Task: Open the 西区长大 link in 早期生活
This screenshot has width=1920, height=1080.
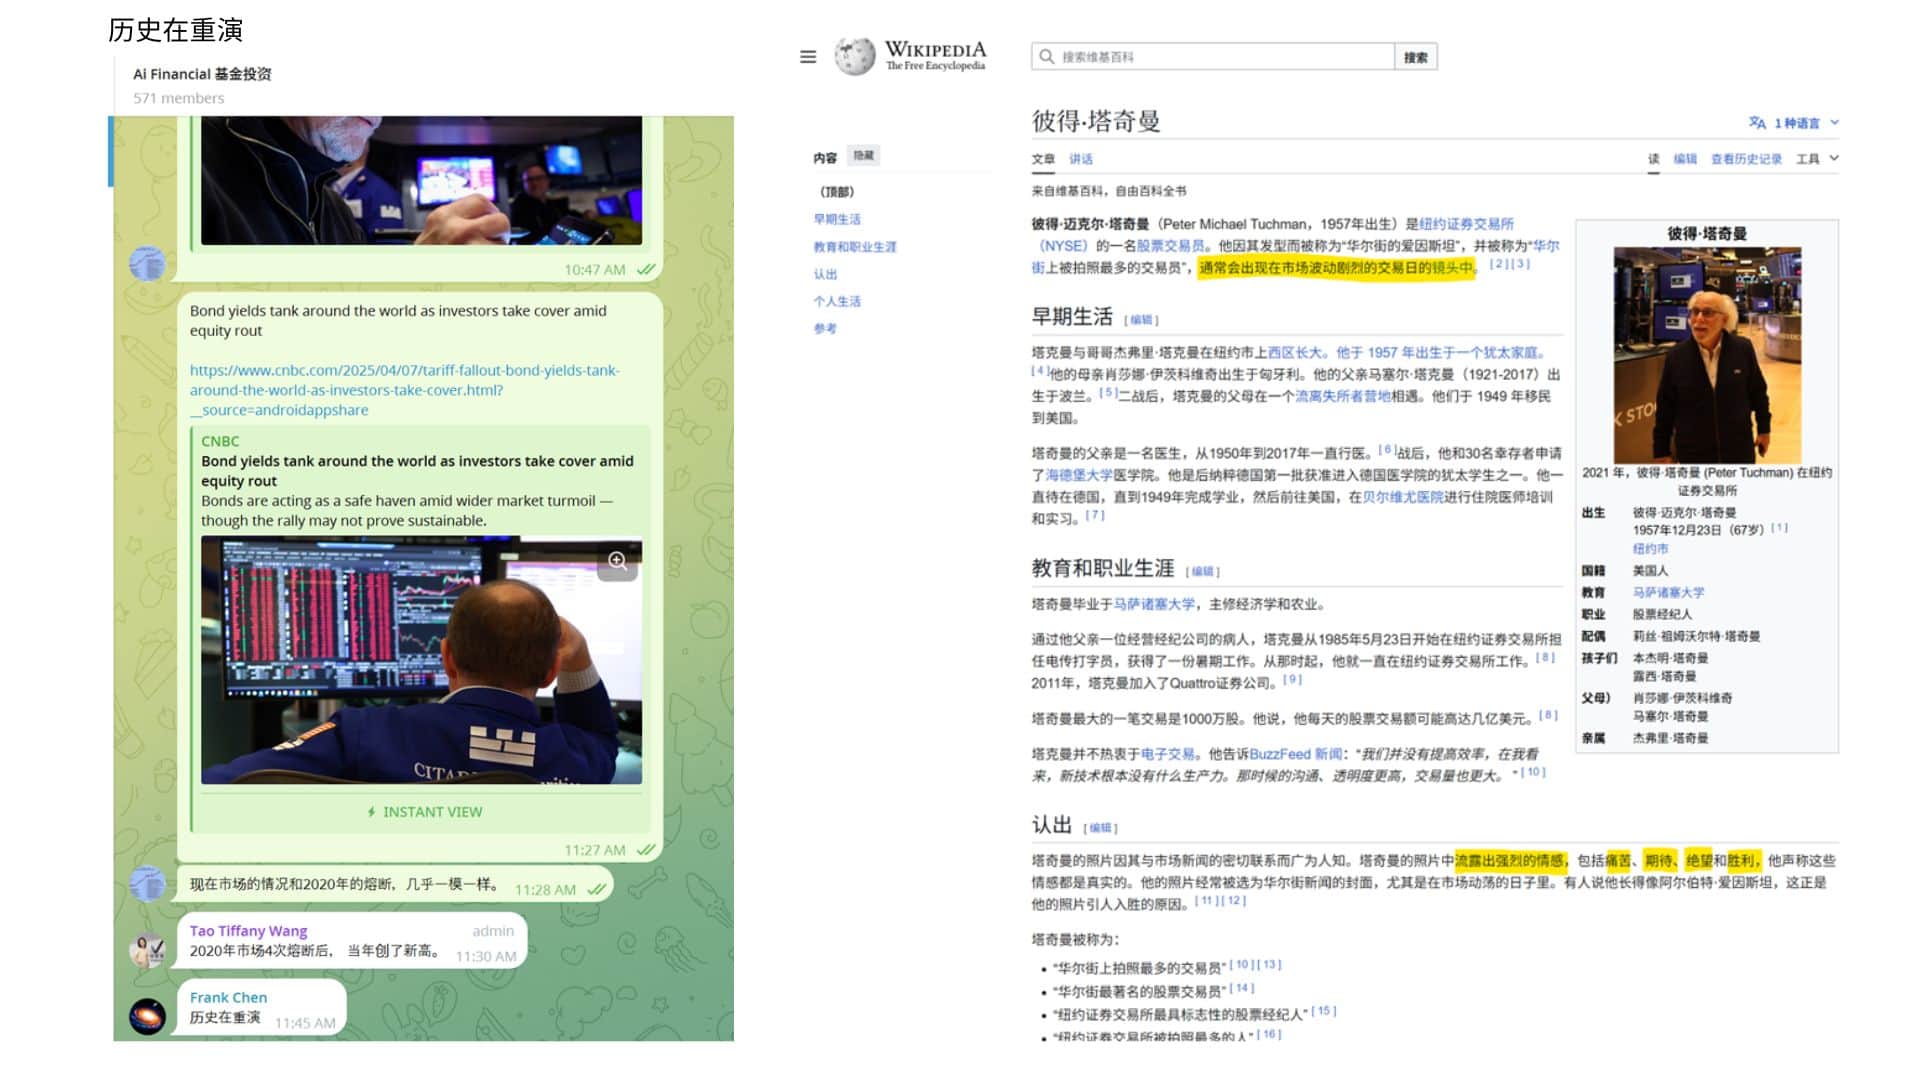Action: point(1296,353)
